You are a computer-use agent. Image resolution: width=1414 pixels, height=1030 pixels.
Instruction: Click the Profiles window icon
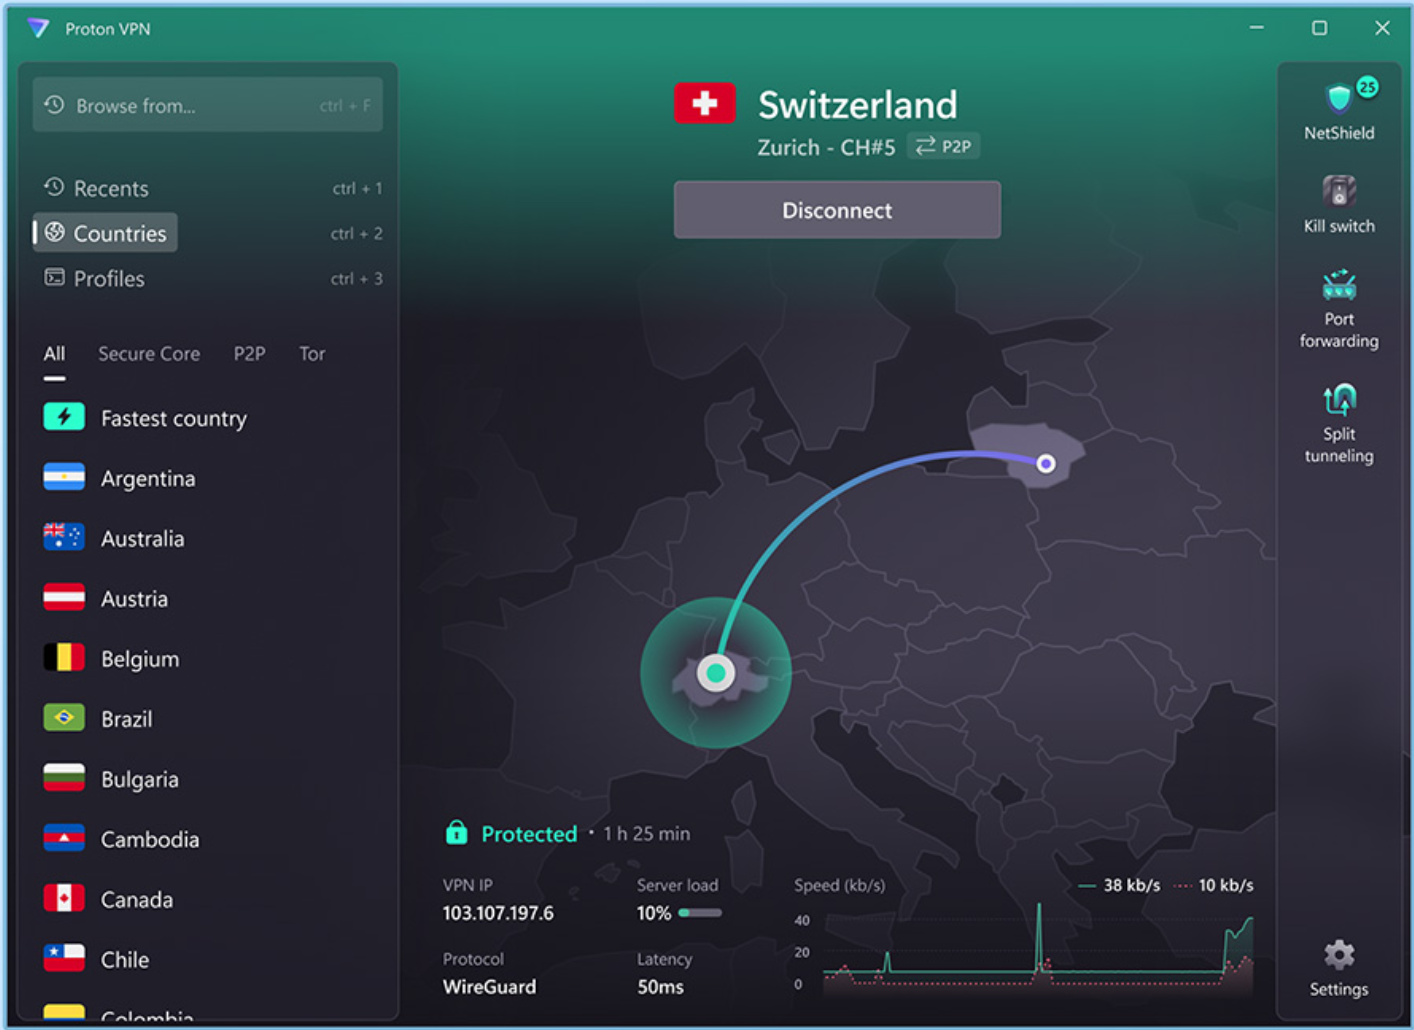[54, 277]
